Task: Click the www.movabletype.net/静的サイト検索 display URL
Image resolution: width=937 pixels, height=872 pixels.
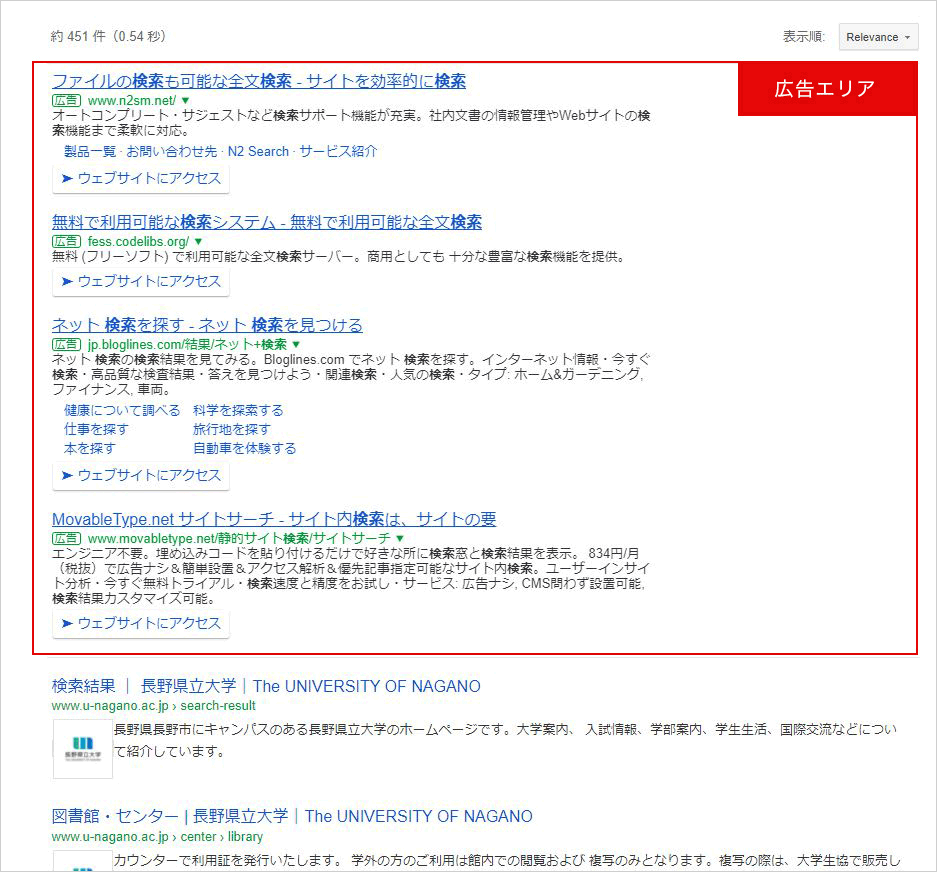Action: (239, 539)
